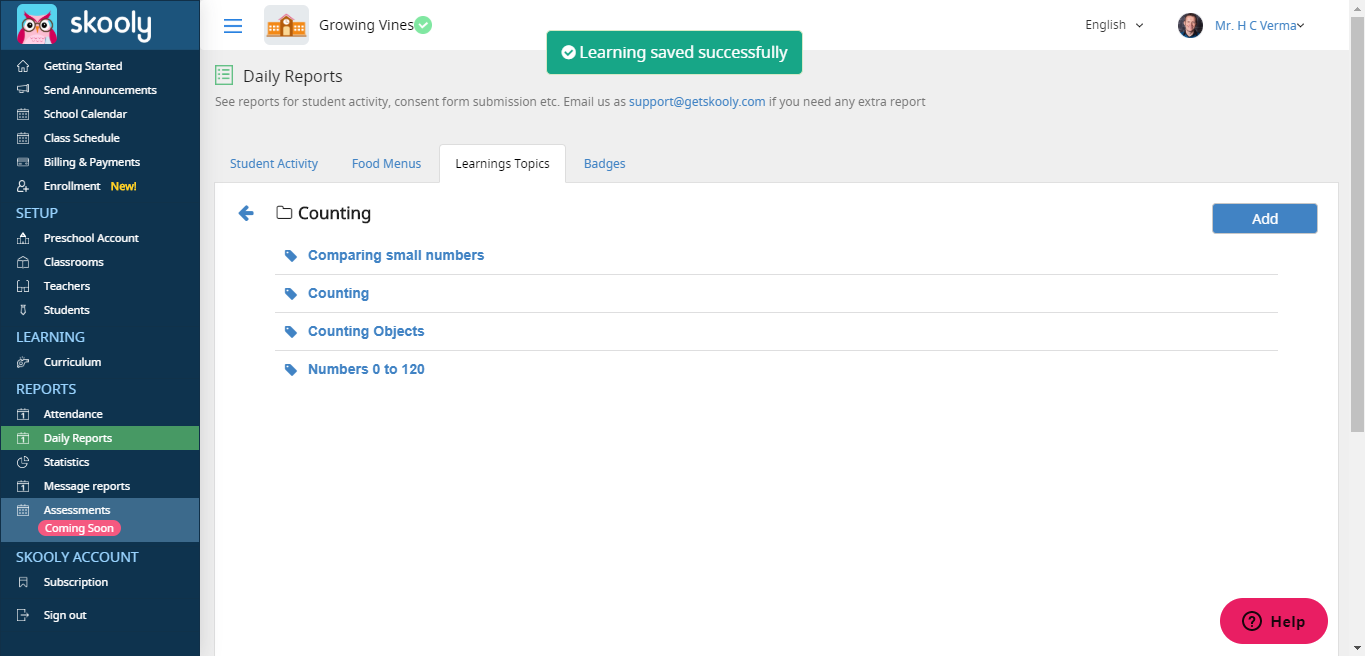Click the Assessments sidebar item
The image size is (1365, 656).
point(100,520)
